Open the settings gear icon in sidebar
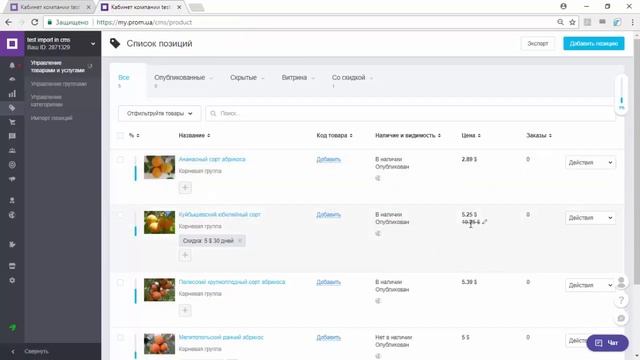640x360 pixels. pos(12,280)
